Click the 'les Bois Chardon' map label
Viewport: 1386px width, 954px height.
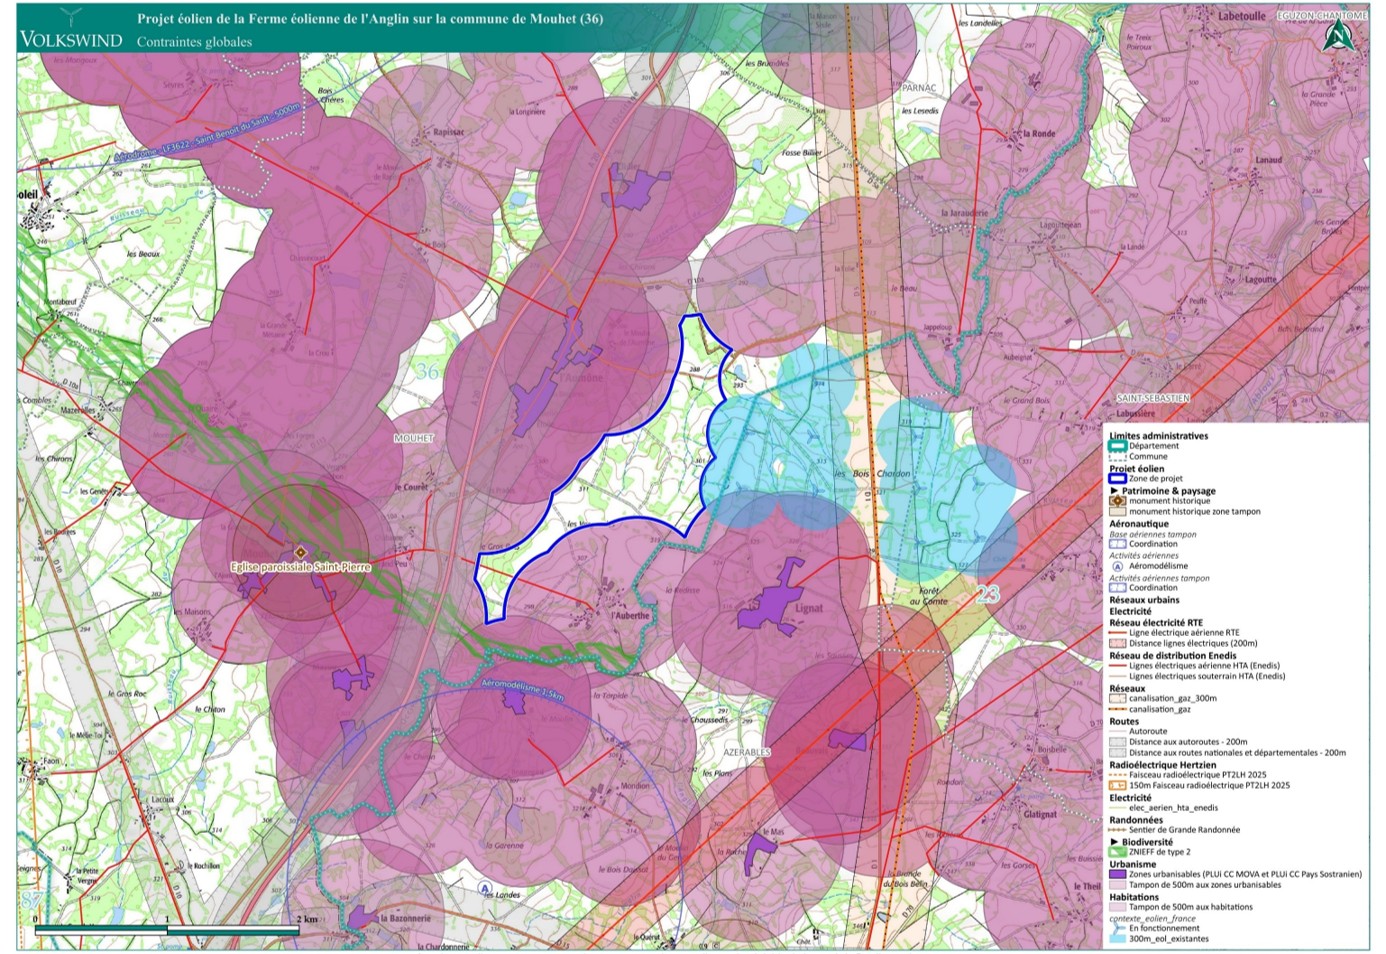[x=873, y=474]
